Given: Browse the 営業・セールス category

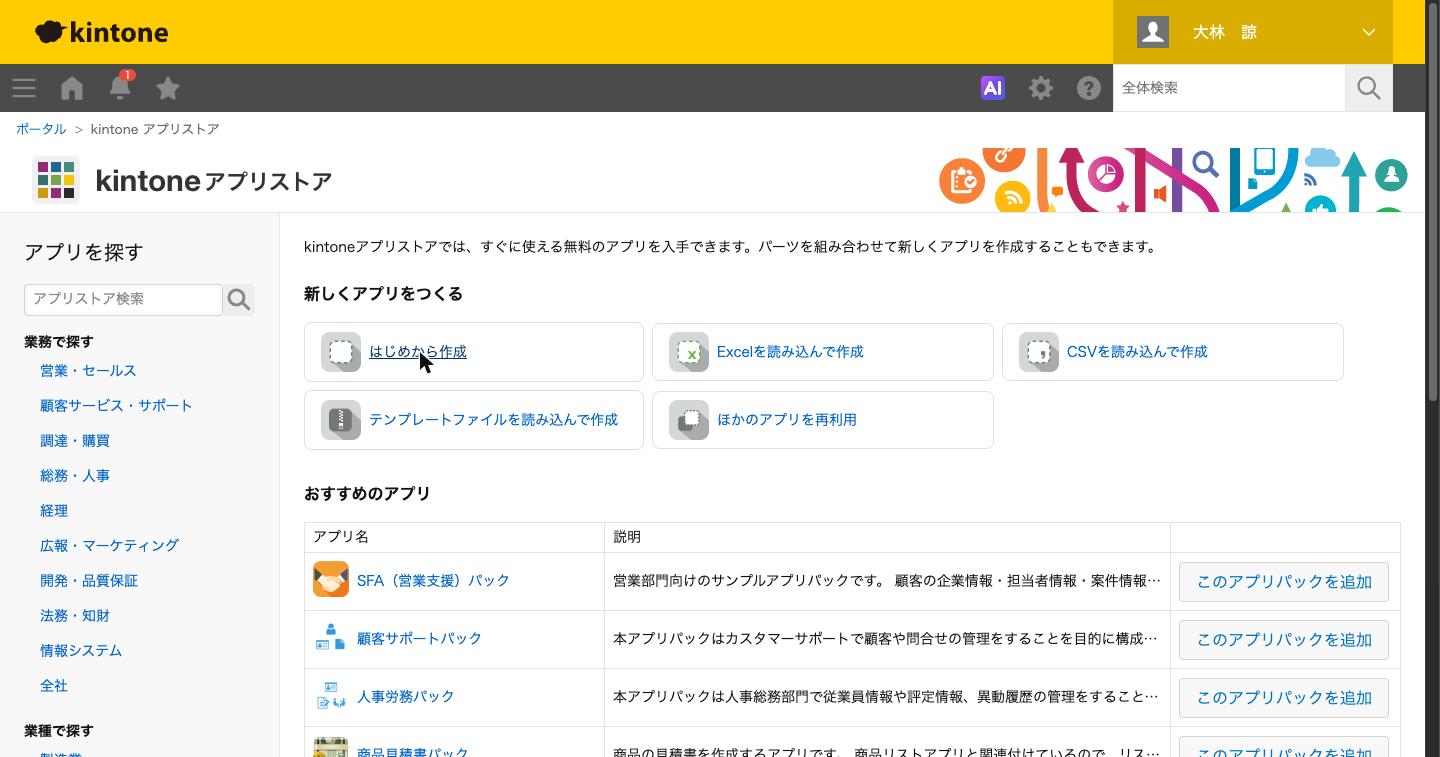Looking at the screenshot, I should (88, 370).
